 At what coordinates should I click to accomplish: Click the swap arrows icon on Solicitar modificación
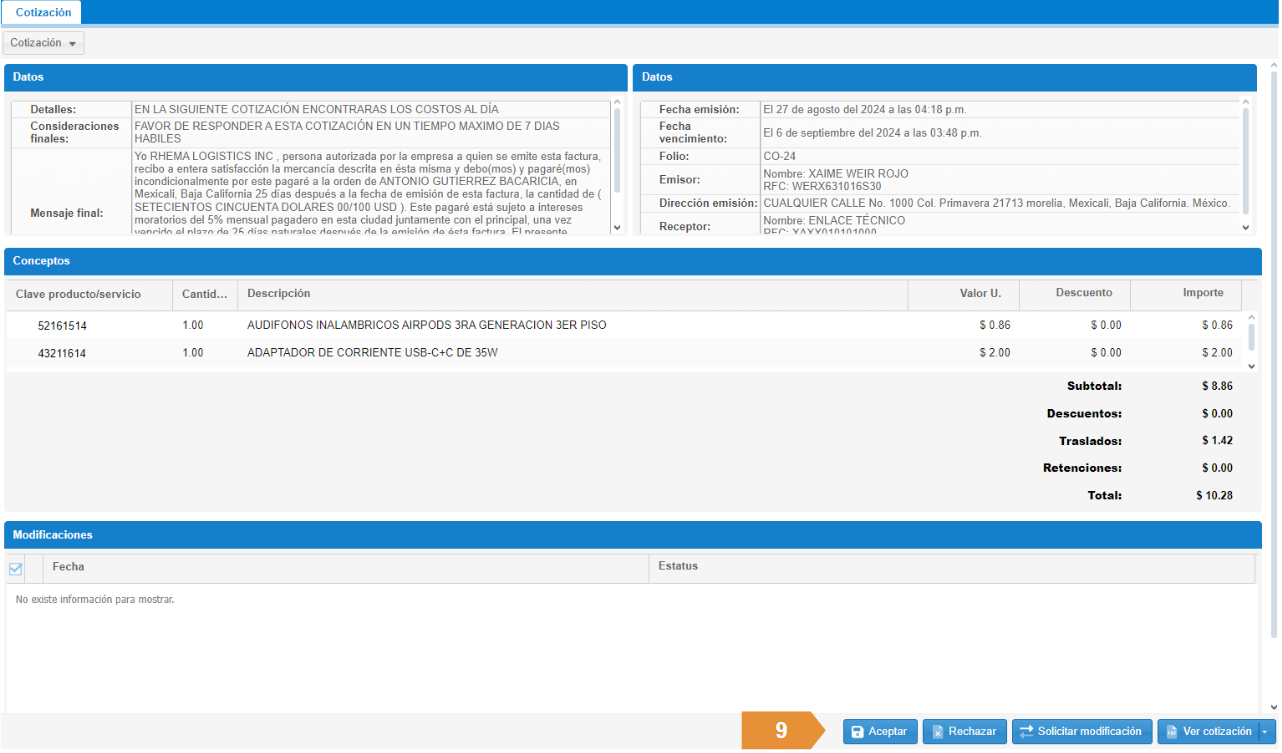(x=1026, y=732)
